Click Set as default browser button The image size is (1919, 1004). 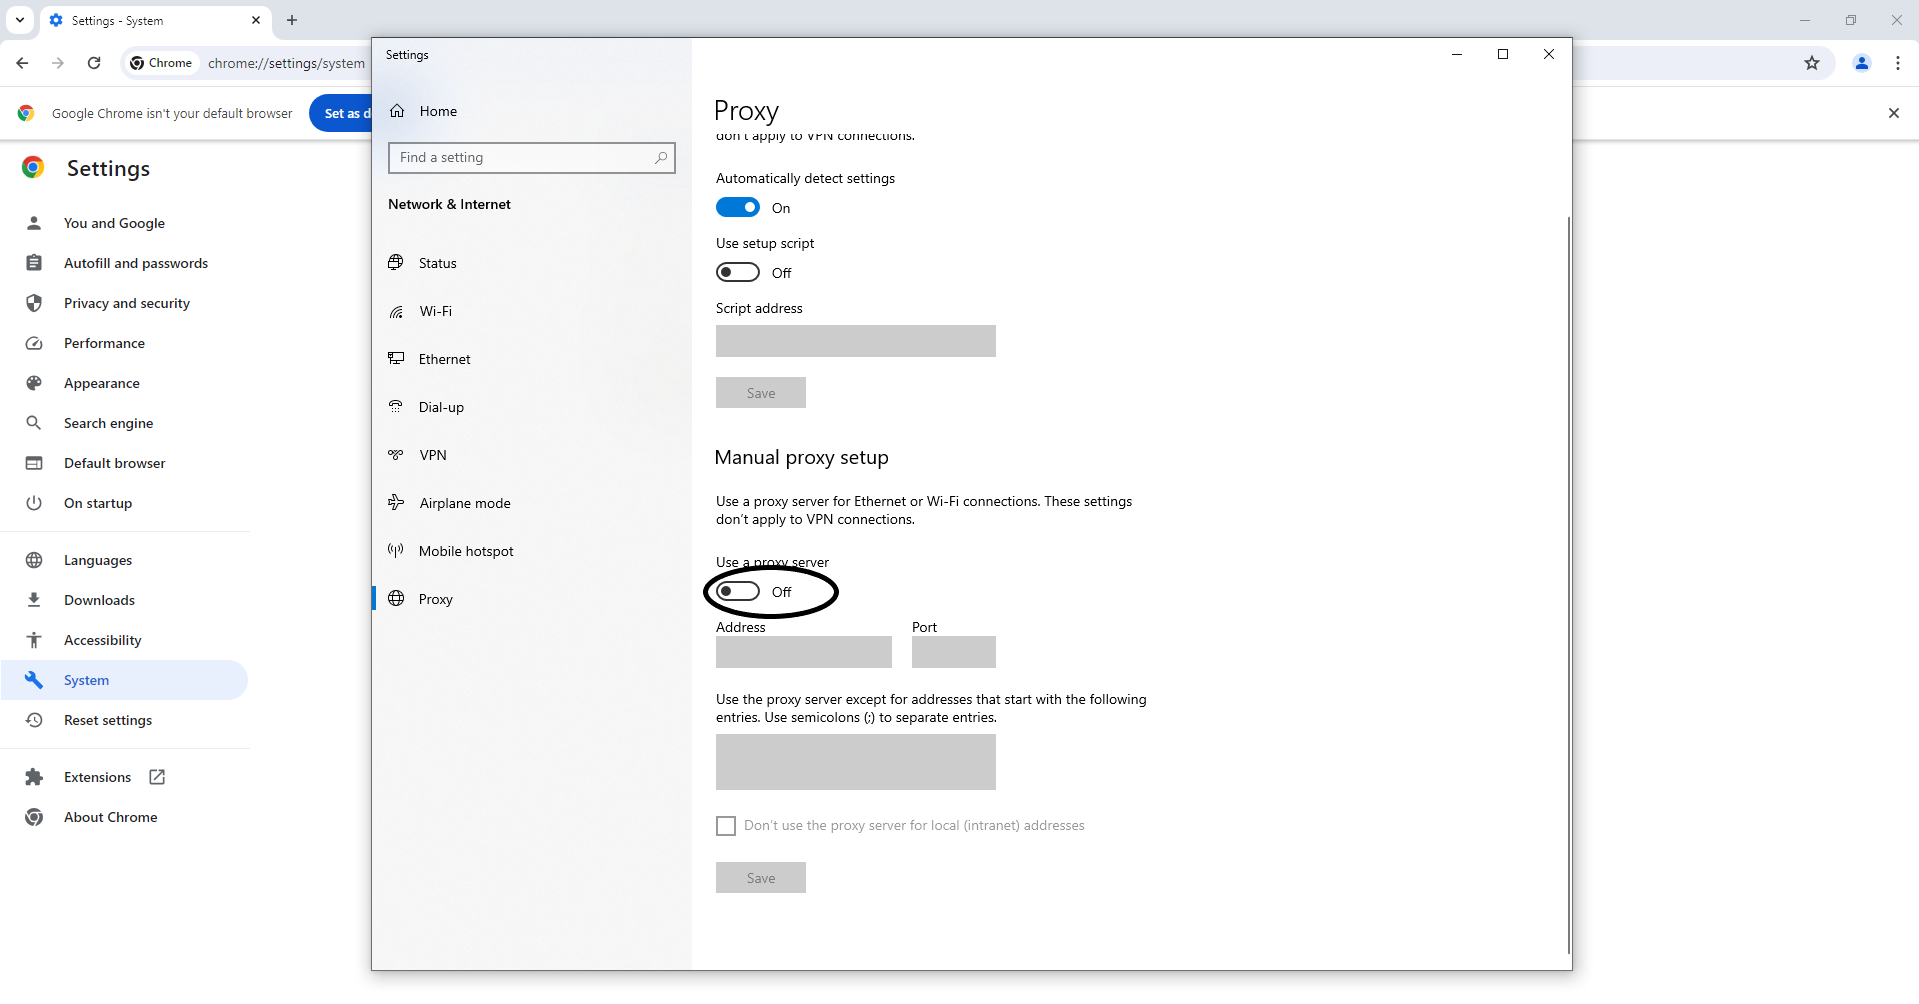(x=344, y=113)
